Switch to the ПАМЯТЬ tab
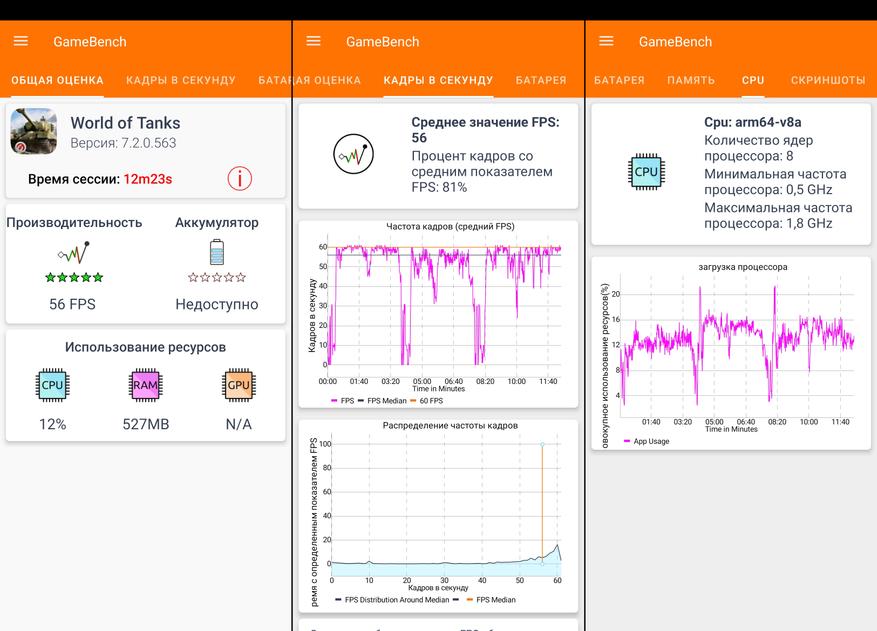Image resolution: width=877 pixels, height=631 pixels. pos(691,80)
